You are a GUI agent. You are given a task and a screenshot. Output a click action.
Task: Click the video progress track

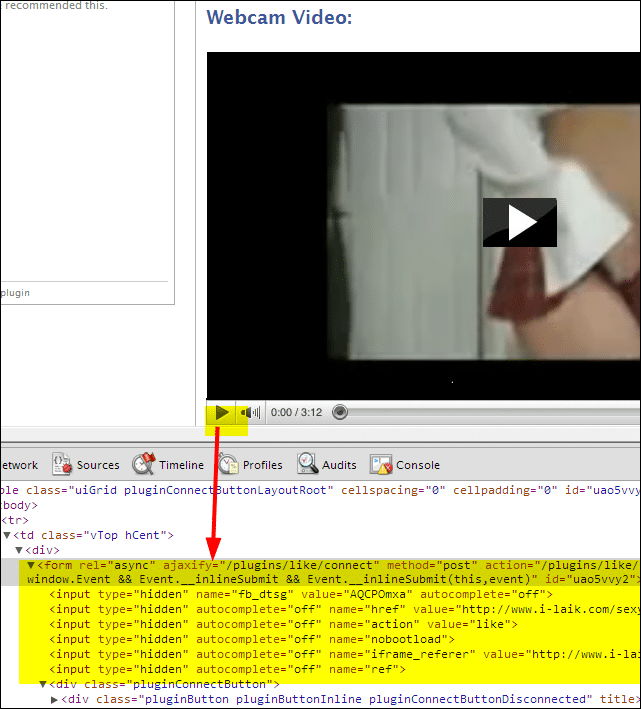tap(494, 412)
